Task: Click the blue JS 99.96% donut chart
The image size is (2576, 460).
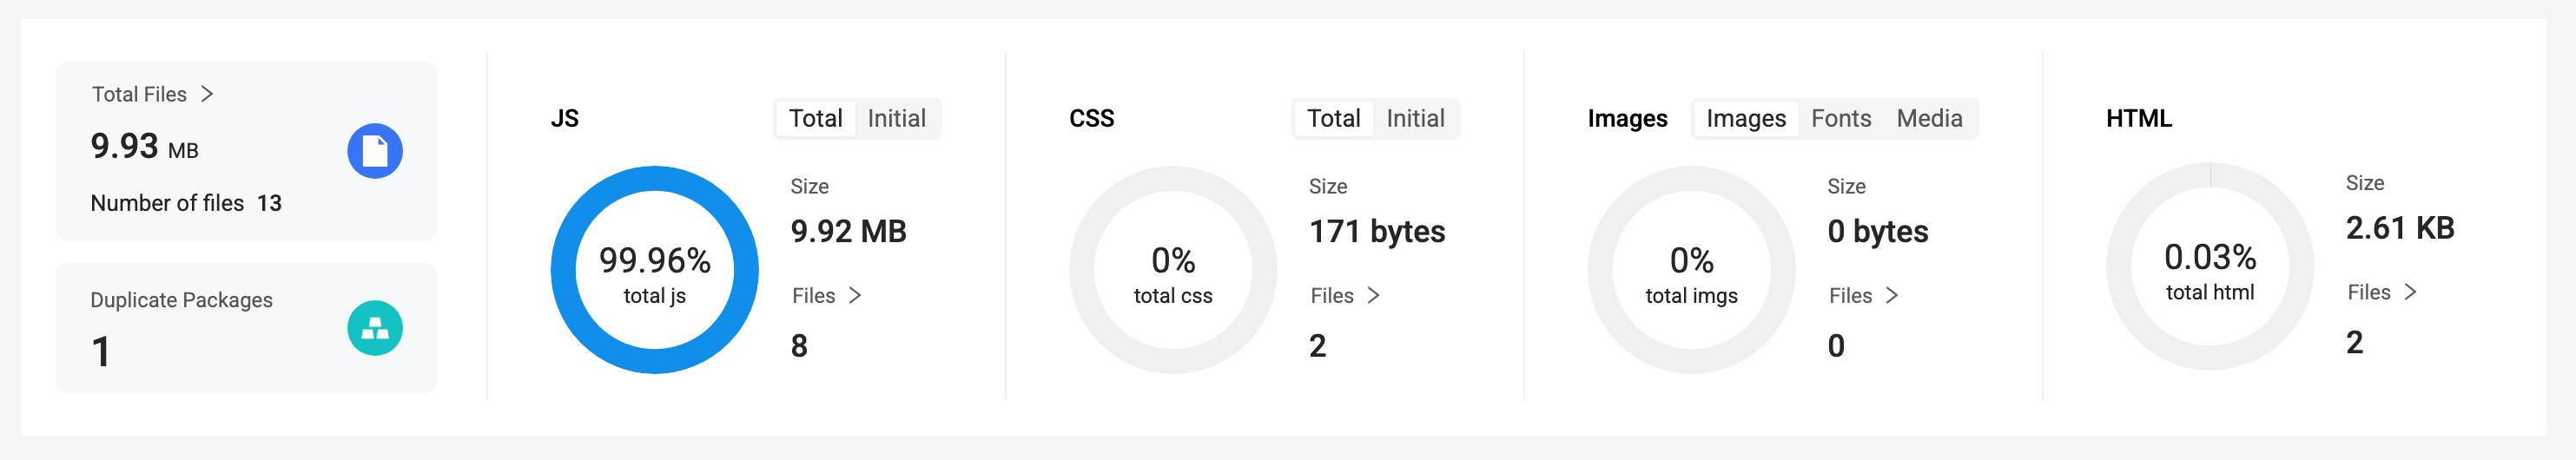Action: point(655,270)
